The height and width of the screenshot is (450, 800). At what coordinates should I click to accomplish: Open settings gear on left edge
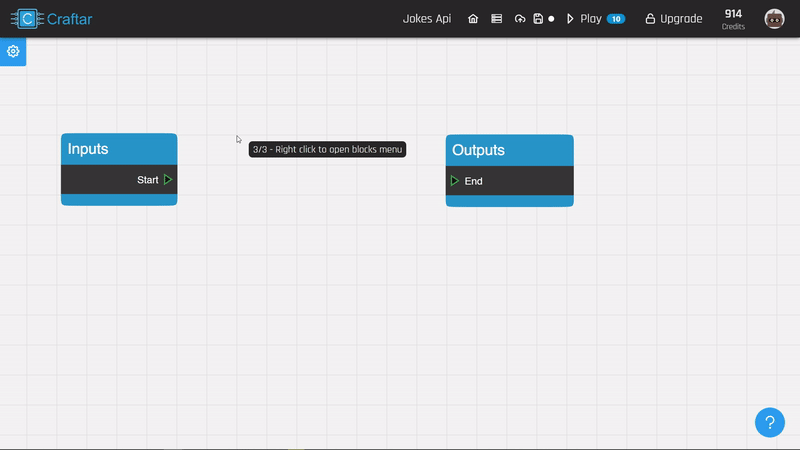tap(13, 51)
